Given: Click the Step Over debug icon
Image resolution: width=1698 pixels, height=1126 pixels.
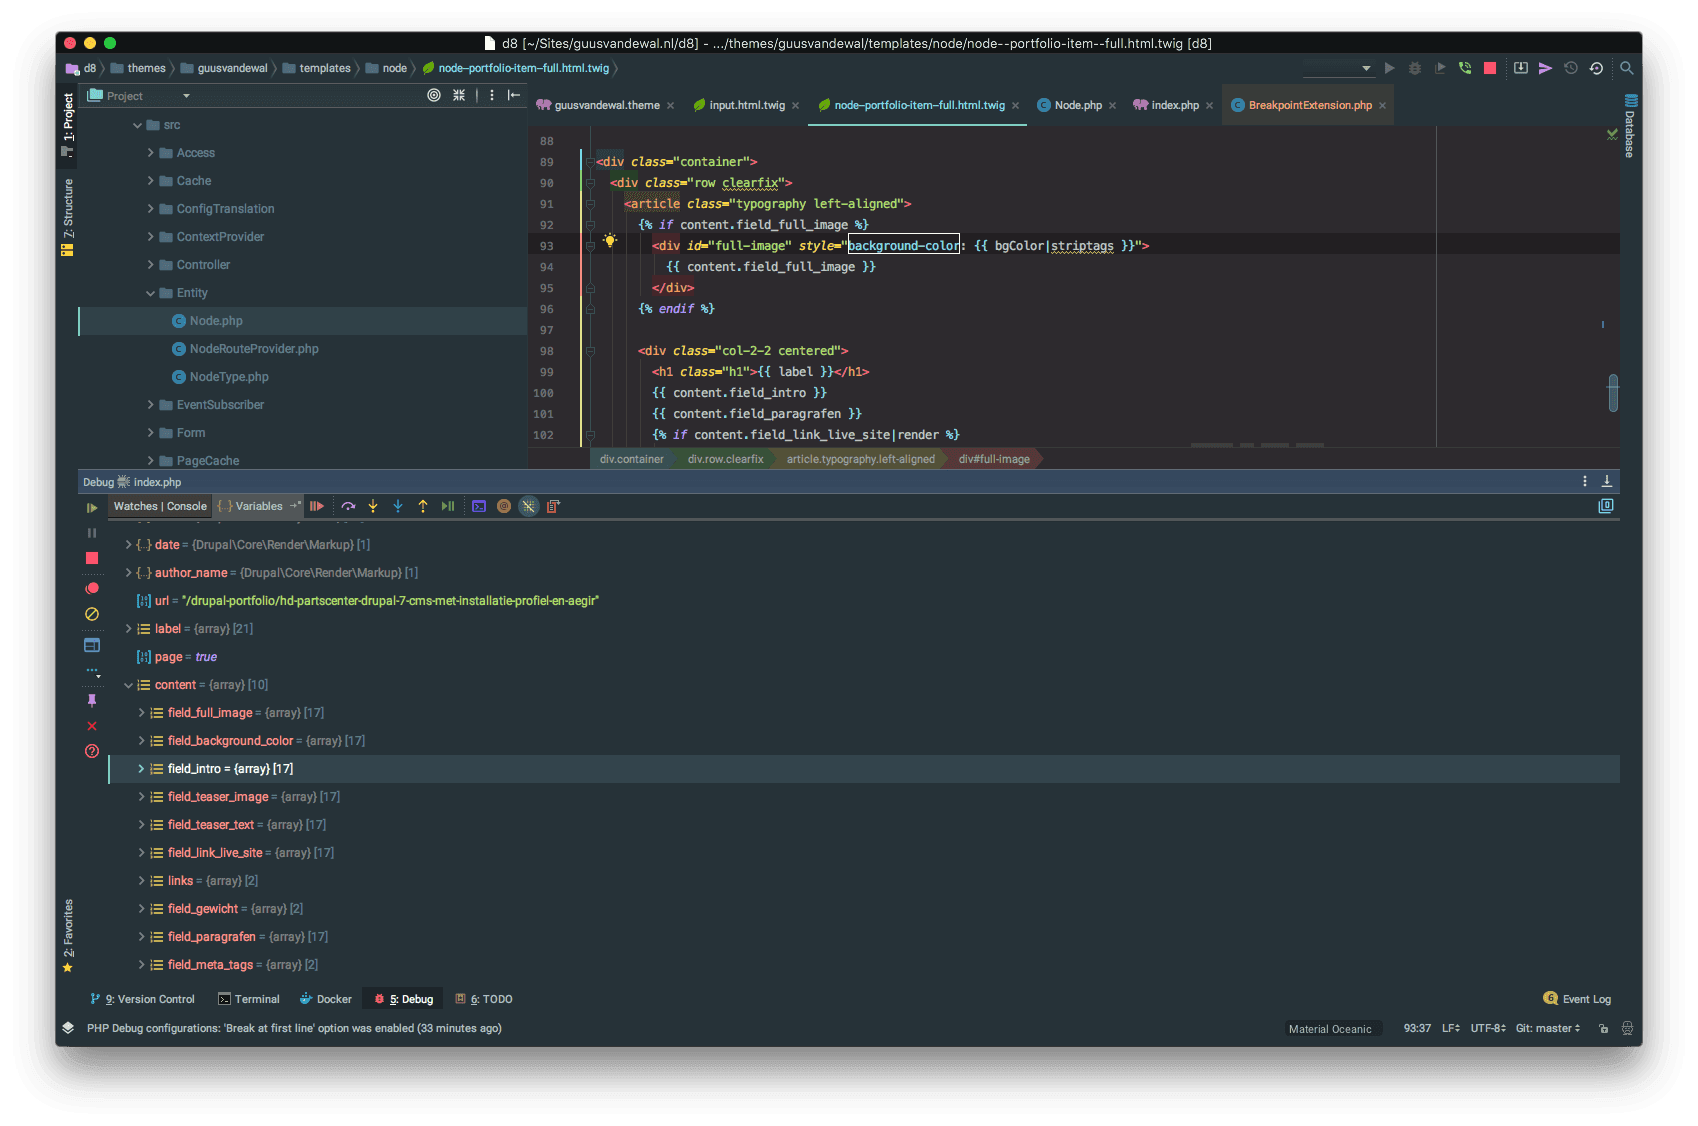Looking at the screenshot, I should click(348, 506).
